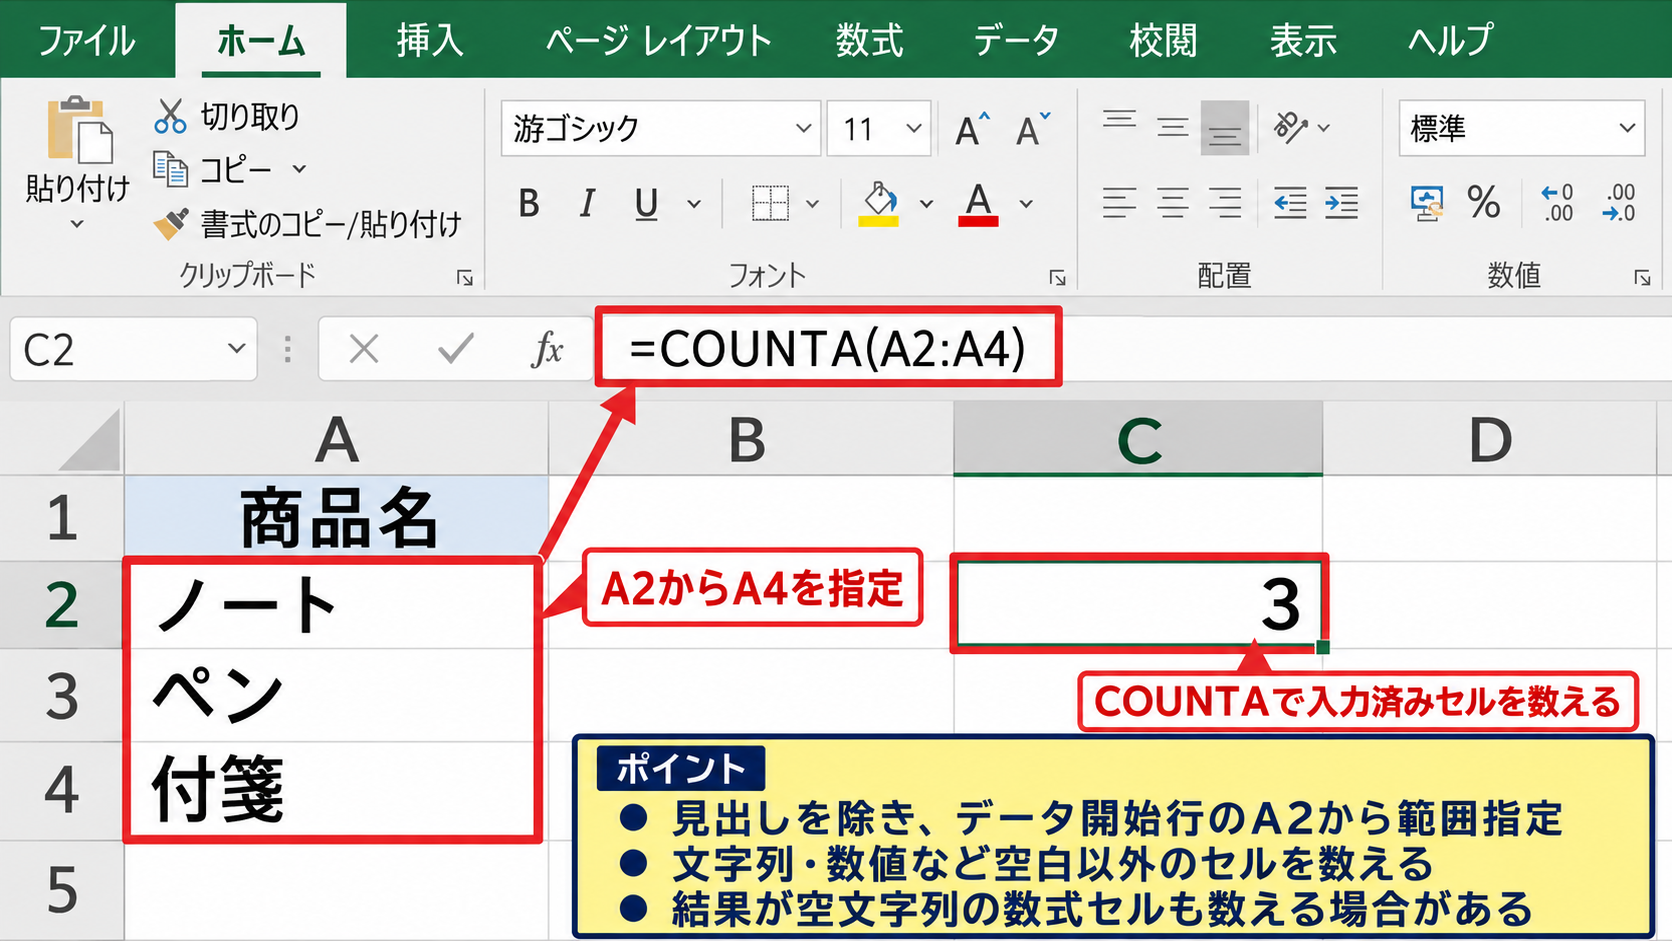Open the number format dropdown 標準
Screen dimensions: 1672x941
(1627, 128)
